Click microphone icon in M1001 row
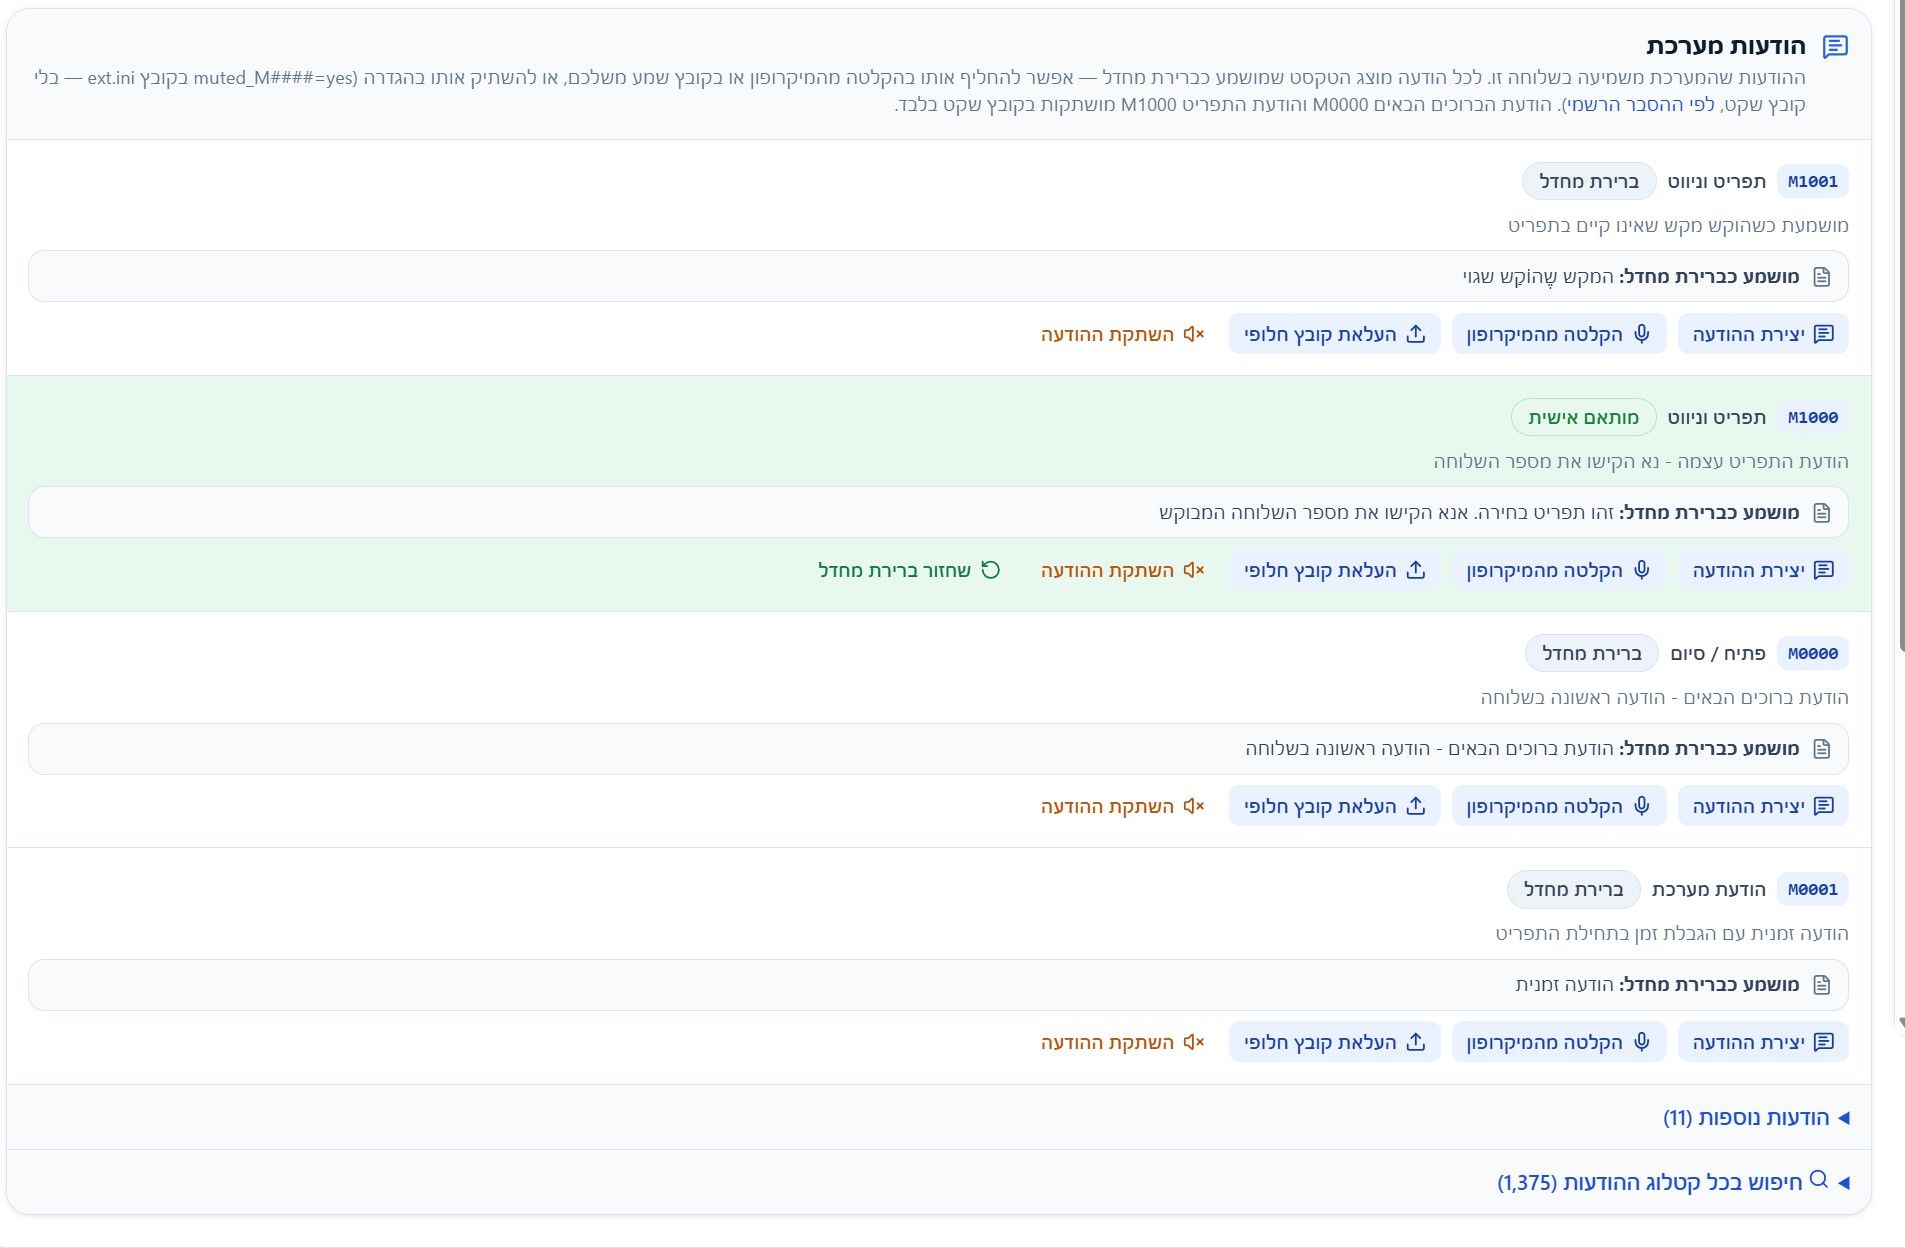The height and width of the screenshot is (1248, 1905). (1642, 334)
